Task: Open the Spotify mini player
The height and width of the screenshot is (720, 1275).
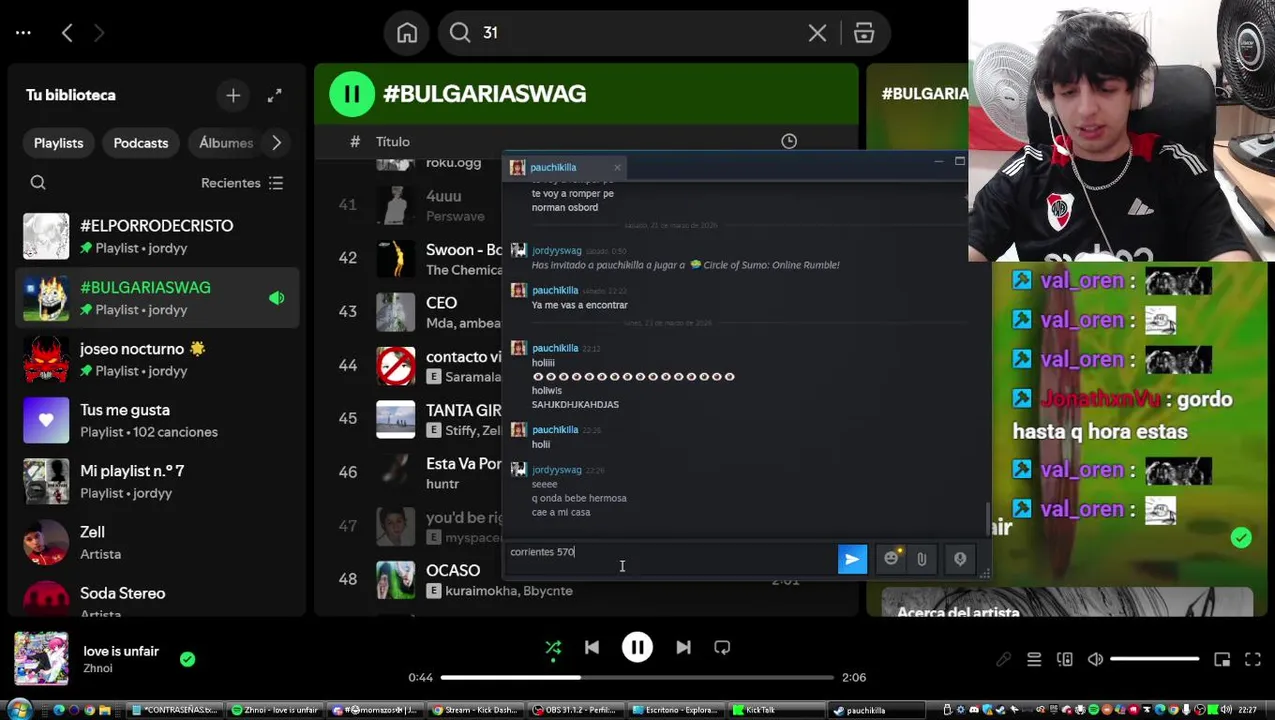Action: pos(1222,659)
